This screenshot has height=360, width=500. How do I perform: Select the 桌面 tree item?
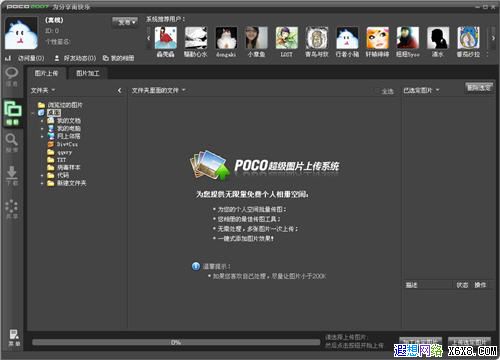(54, 113)
